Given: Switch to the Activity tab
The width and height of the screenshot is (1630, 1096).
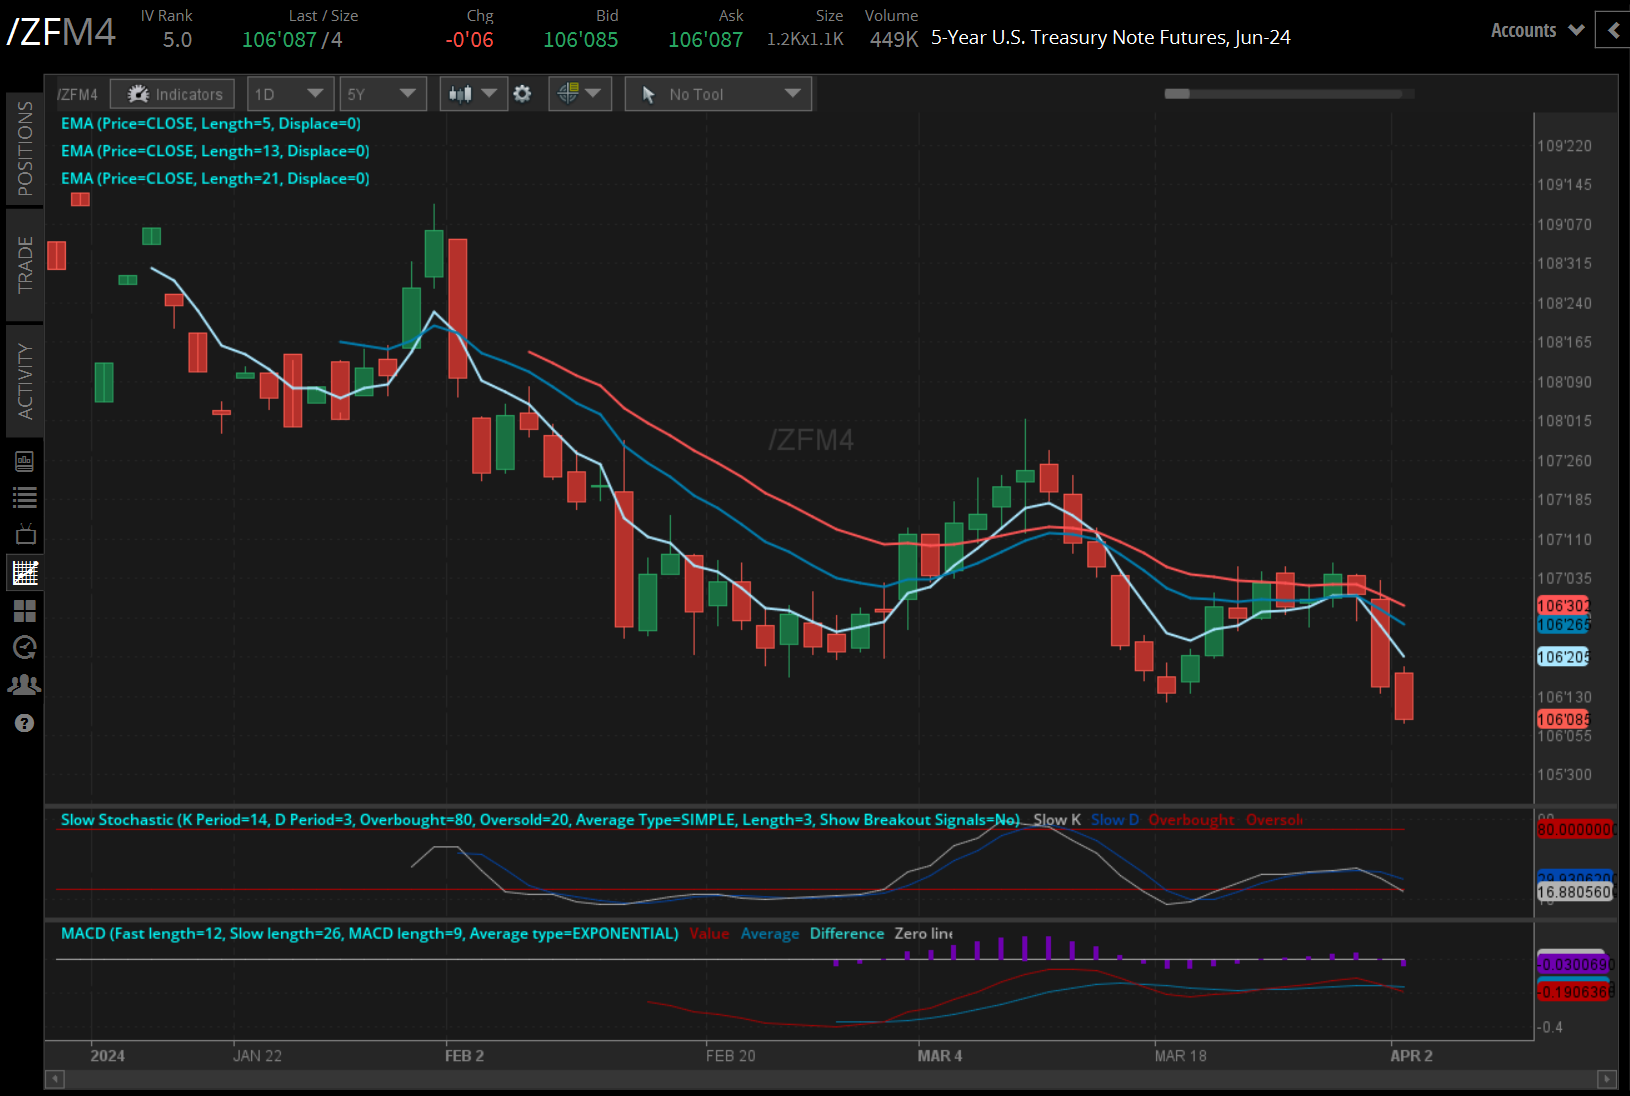Looking at the screenshot, I should tap(25, 381).
